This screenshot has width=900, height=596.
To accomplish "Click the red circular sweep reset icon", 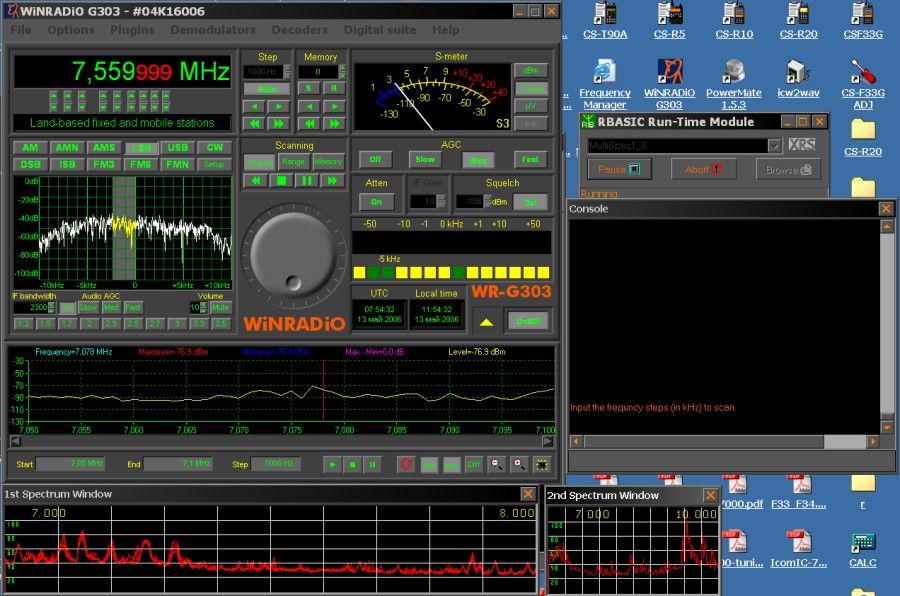I will pos(406,464).
